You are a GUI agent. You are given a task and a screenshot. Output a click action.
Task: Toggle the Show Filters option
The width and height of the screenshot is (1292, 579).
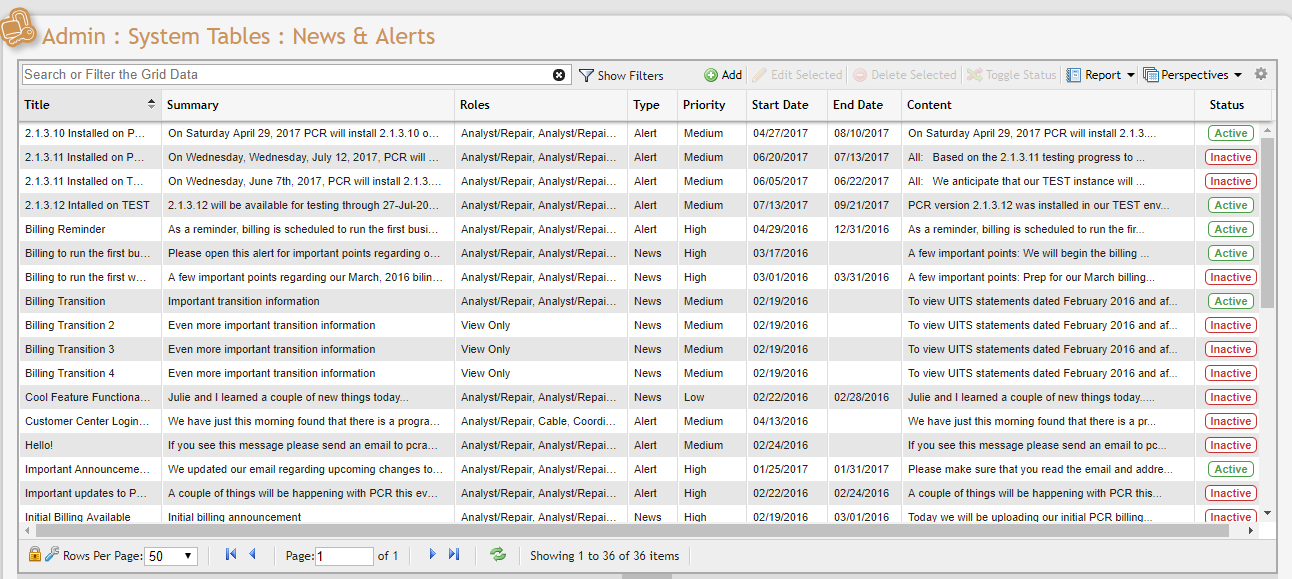coord(621,75)
